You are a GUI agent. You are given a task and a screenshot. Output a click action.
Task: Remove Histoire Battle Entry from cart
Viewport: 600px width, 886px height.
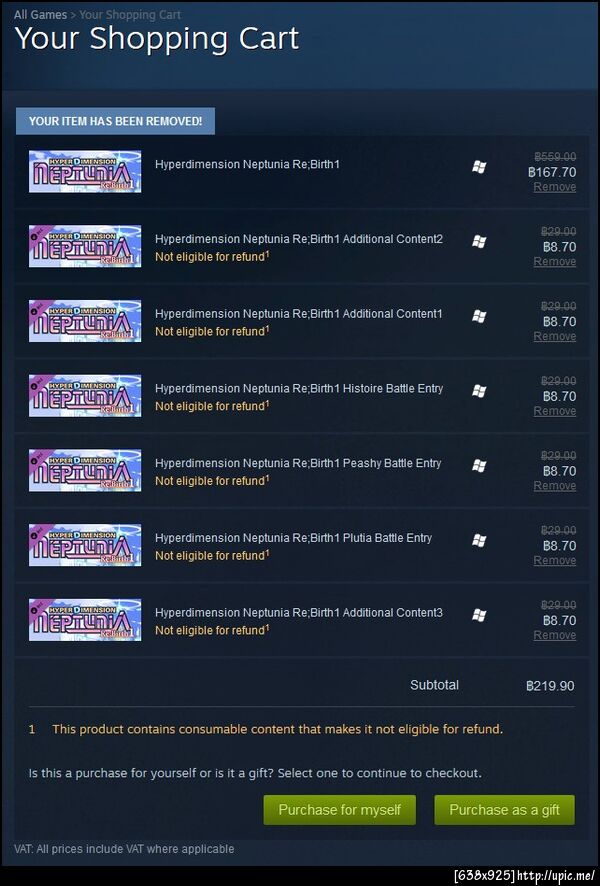[x=555, y=411]
